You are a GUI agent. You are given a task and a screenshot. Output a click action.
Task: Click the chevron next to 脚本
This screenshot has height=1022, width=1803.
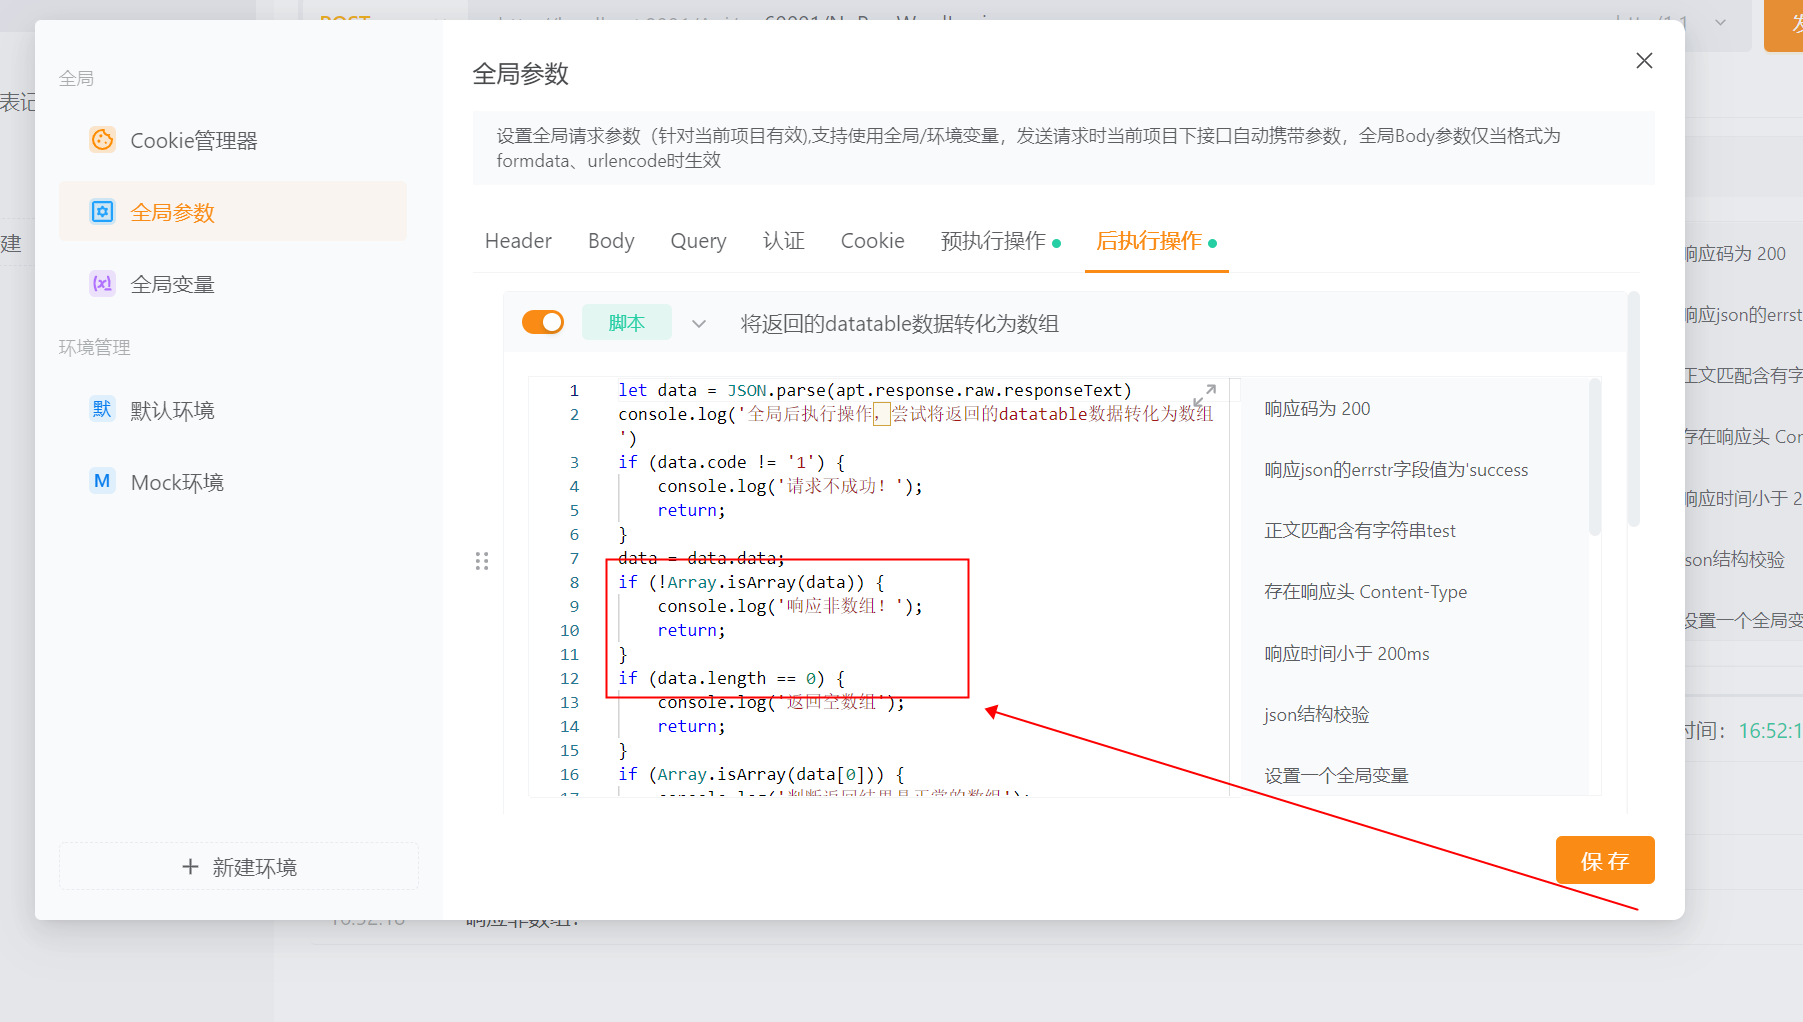click(699, 324)
